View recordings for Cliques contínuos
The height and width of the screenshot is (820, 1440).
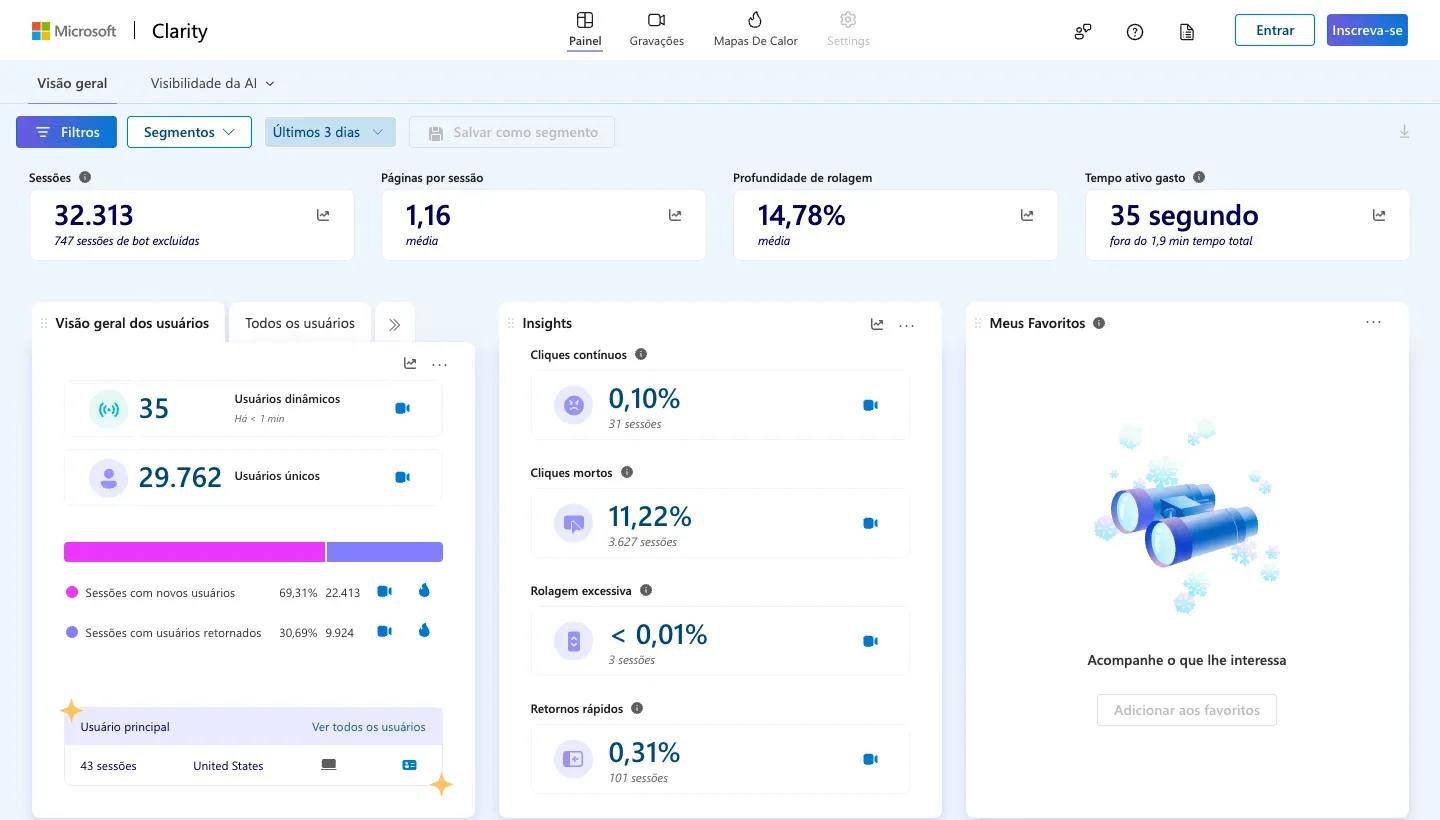pos(870,405)
